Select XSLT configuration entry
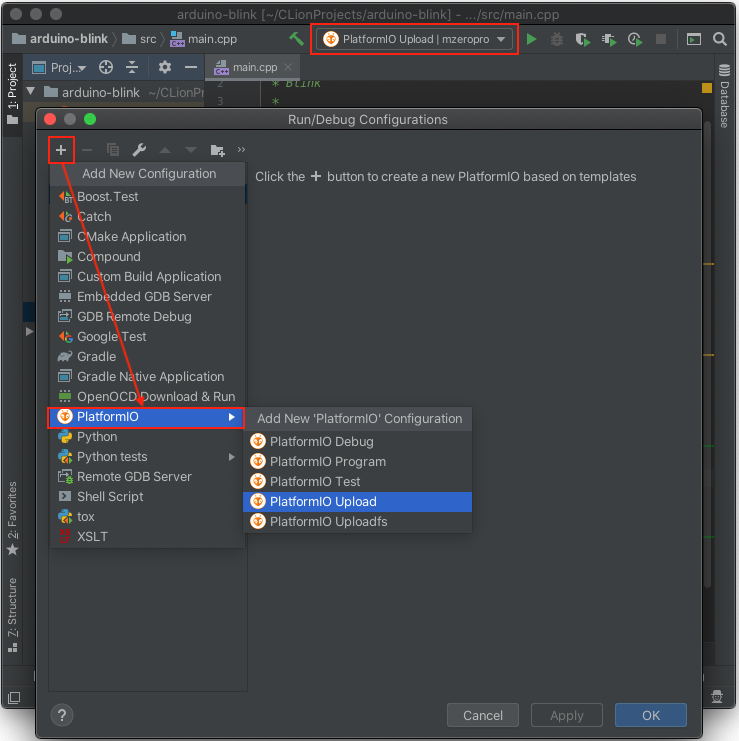 (147, 537)
